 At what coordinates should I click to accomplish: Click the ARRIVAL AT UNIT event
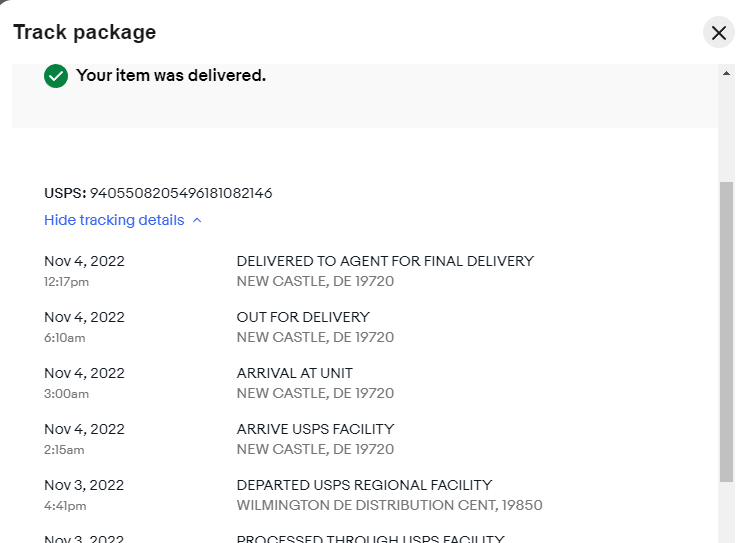(294, 373)
